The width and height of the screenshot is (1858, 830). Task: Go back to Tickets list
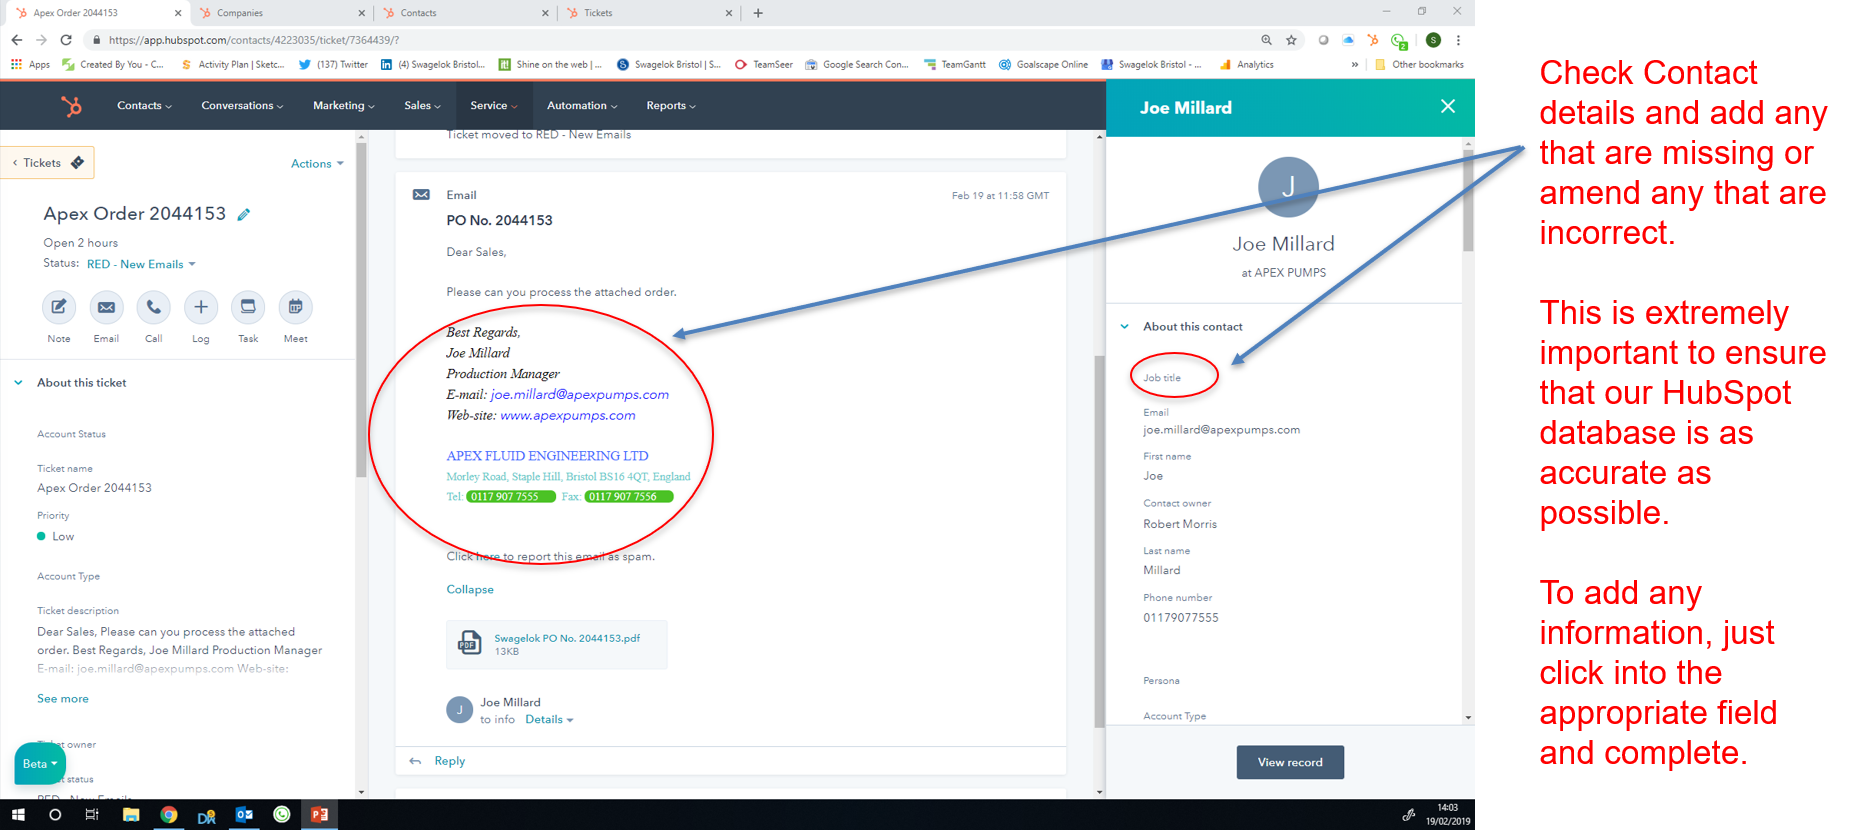tap(48, 163)
